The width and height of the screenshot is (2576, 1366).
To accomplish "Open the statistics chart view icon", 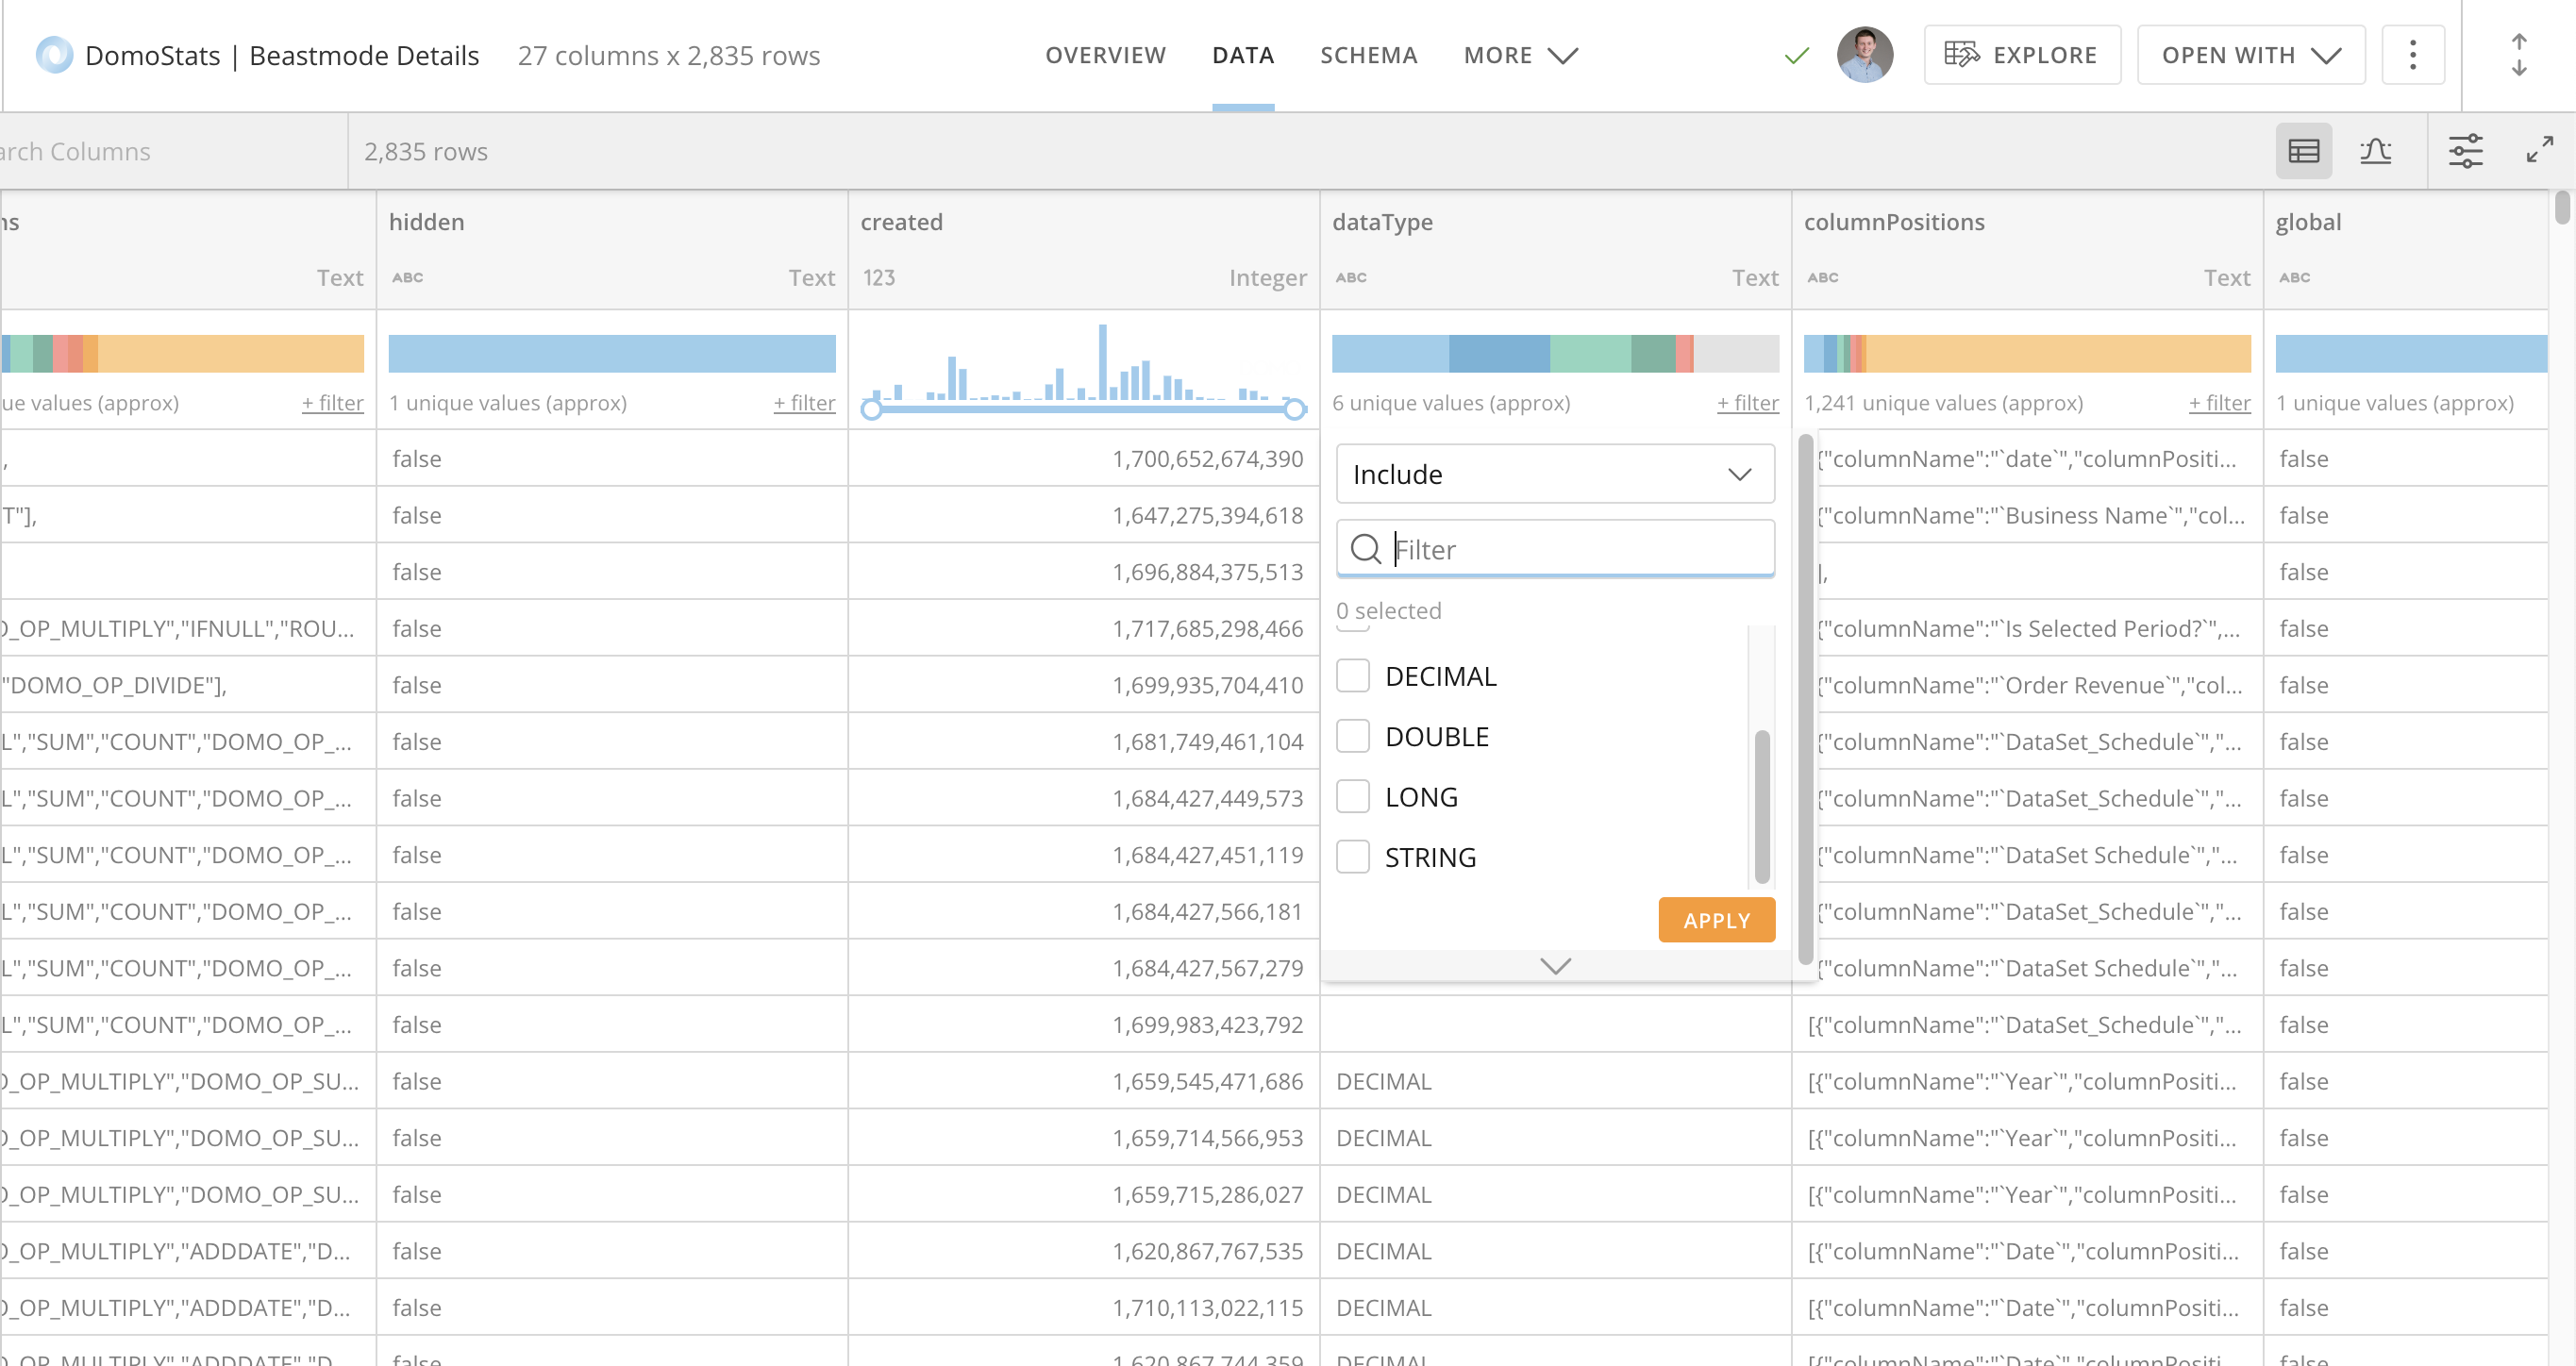I will coord(2375,151).
